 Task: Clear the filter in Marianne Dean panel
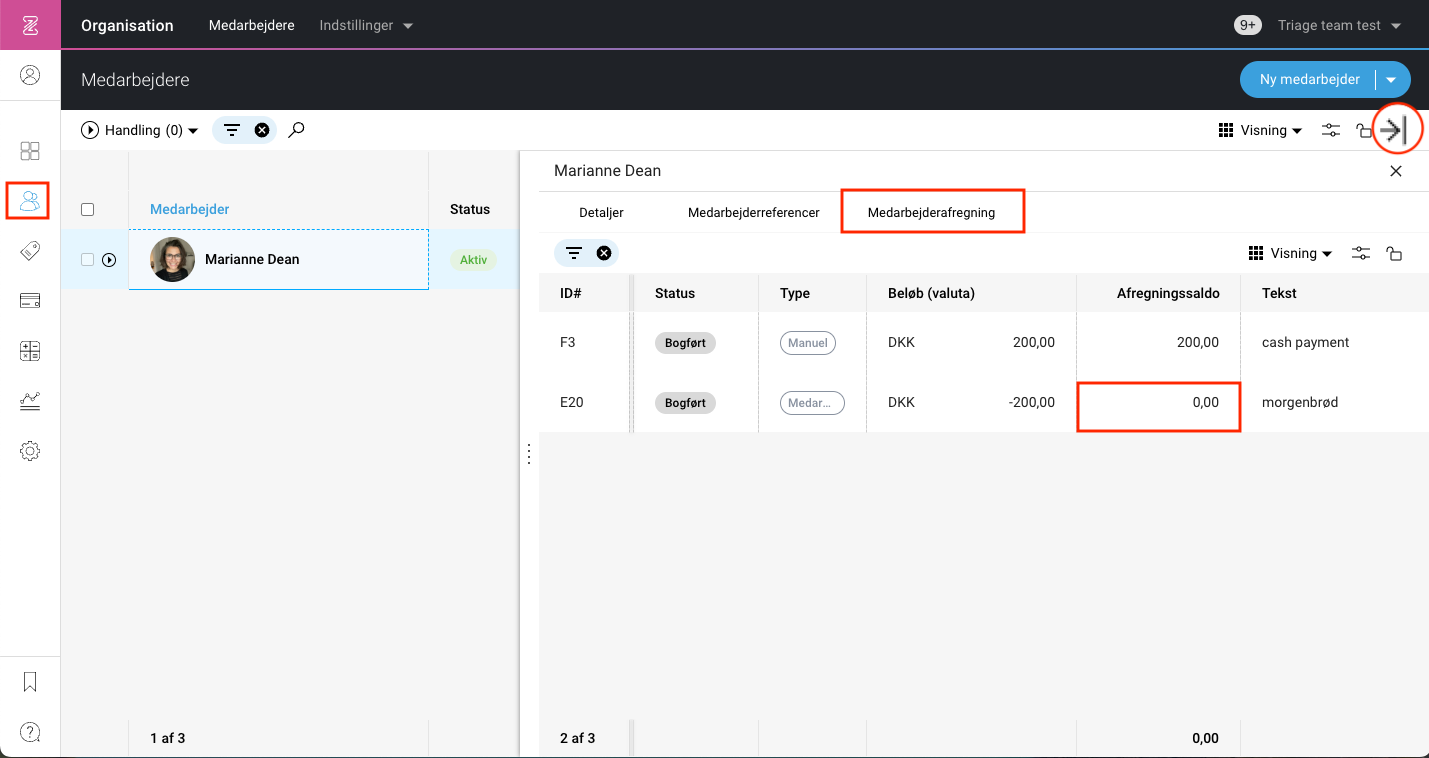(604, 253)
